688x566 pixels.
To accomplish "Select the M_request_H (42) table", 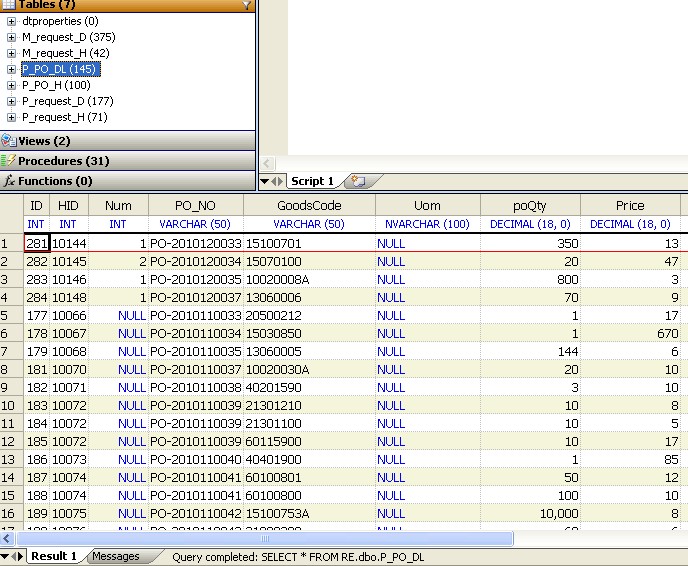I will [66, 53].
